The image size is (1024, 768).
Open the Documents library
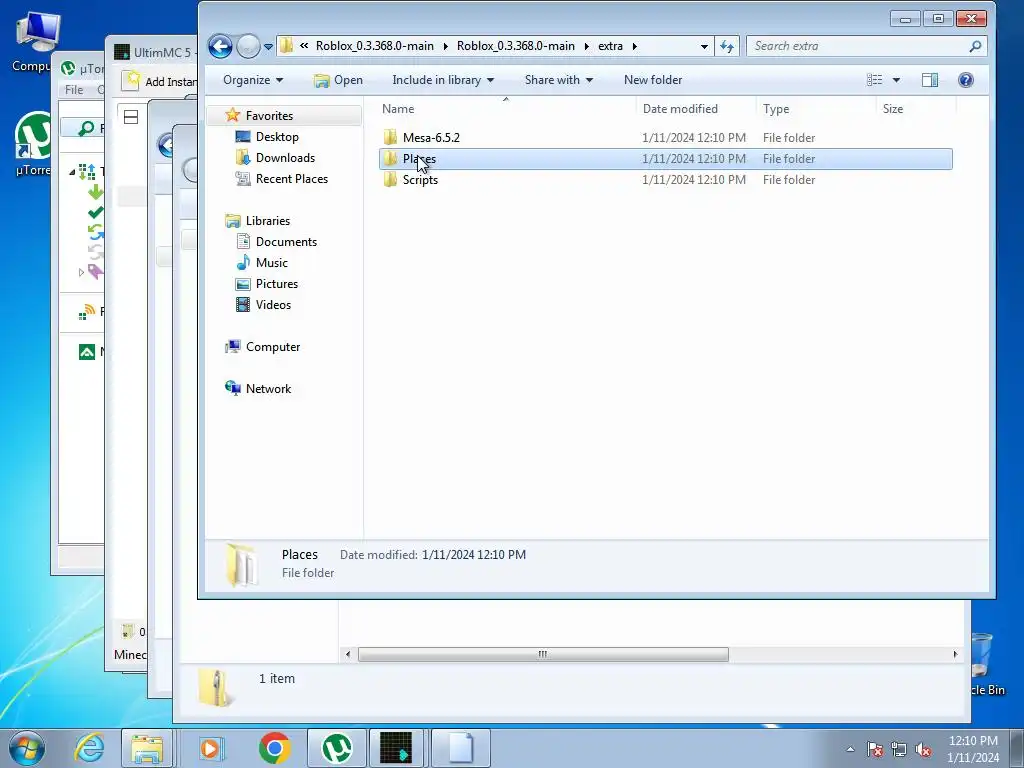tap(286, 242)
